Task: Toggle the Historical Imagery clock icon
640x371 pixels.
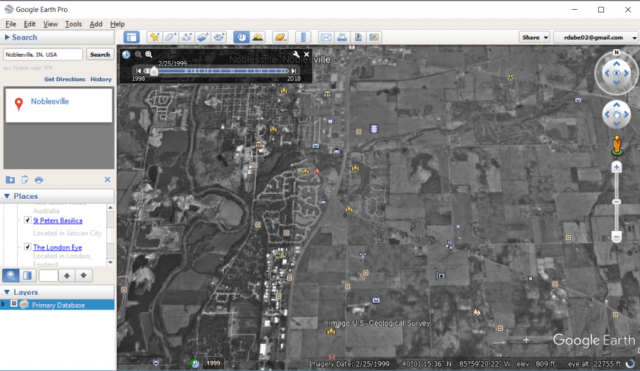Action: (241, 37)
